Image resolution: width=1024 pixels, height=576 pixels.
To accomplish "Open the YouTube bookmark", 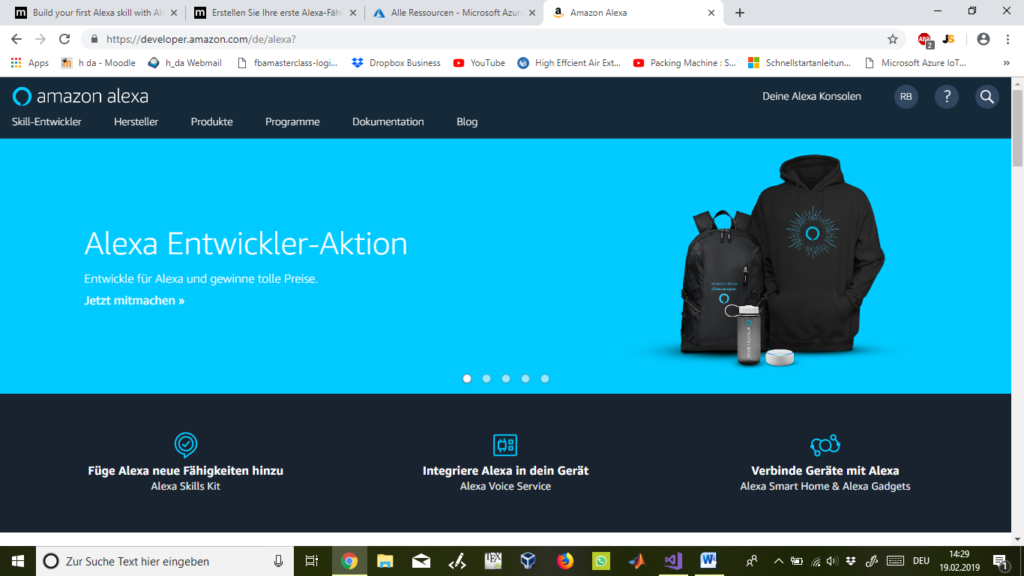I will point(479,63).
